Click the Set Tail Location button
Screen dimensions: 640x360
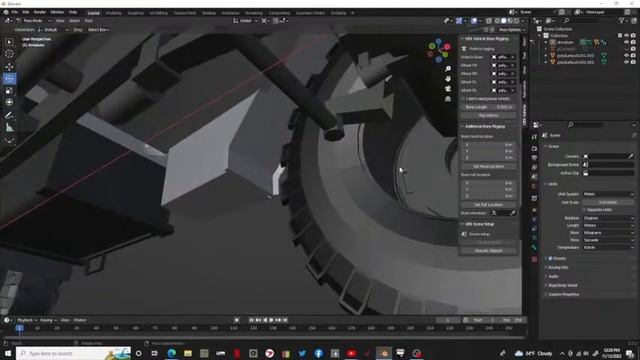[x=489, y=204]
